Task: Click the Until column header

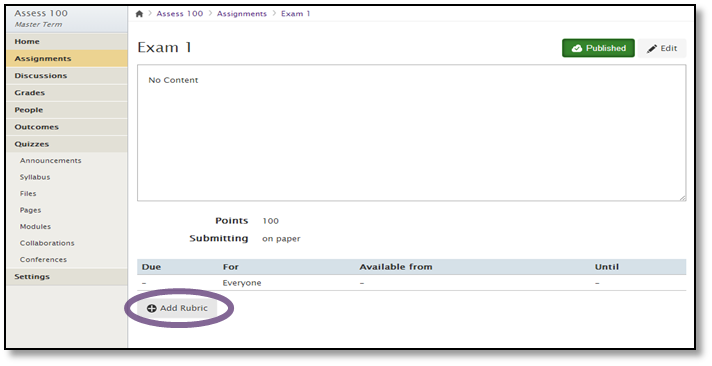Action: click(607, 267)
